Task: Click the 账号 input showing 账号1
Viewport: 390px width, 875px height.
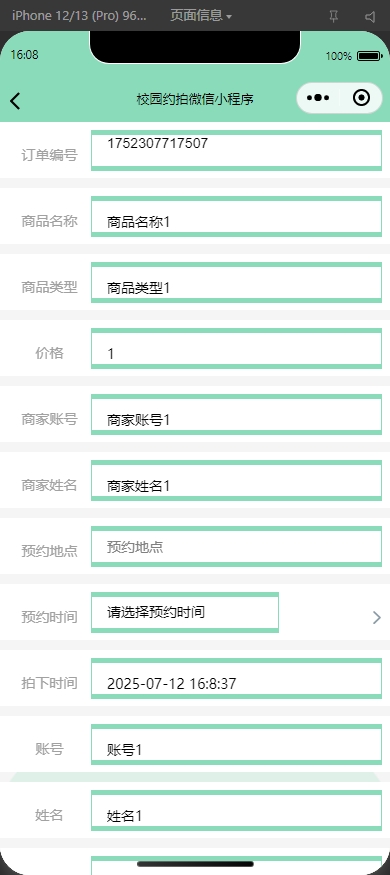Action: (237, 744)
